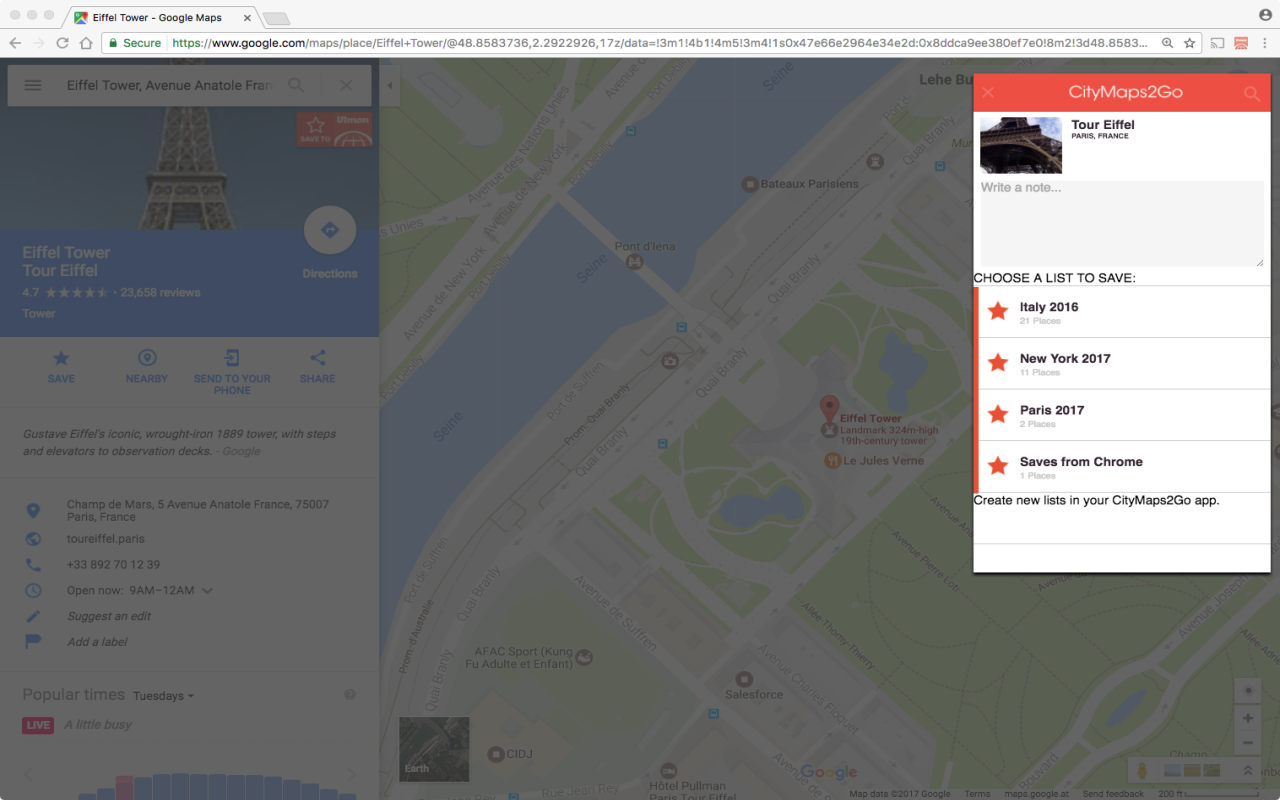Viewport: 1280px width, 800px height.
Task: Click the Save To Ulmon photo badge
Action: 334,129
